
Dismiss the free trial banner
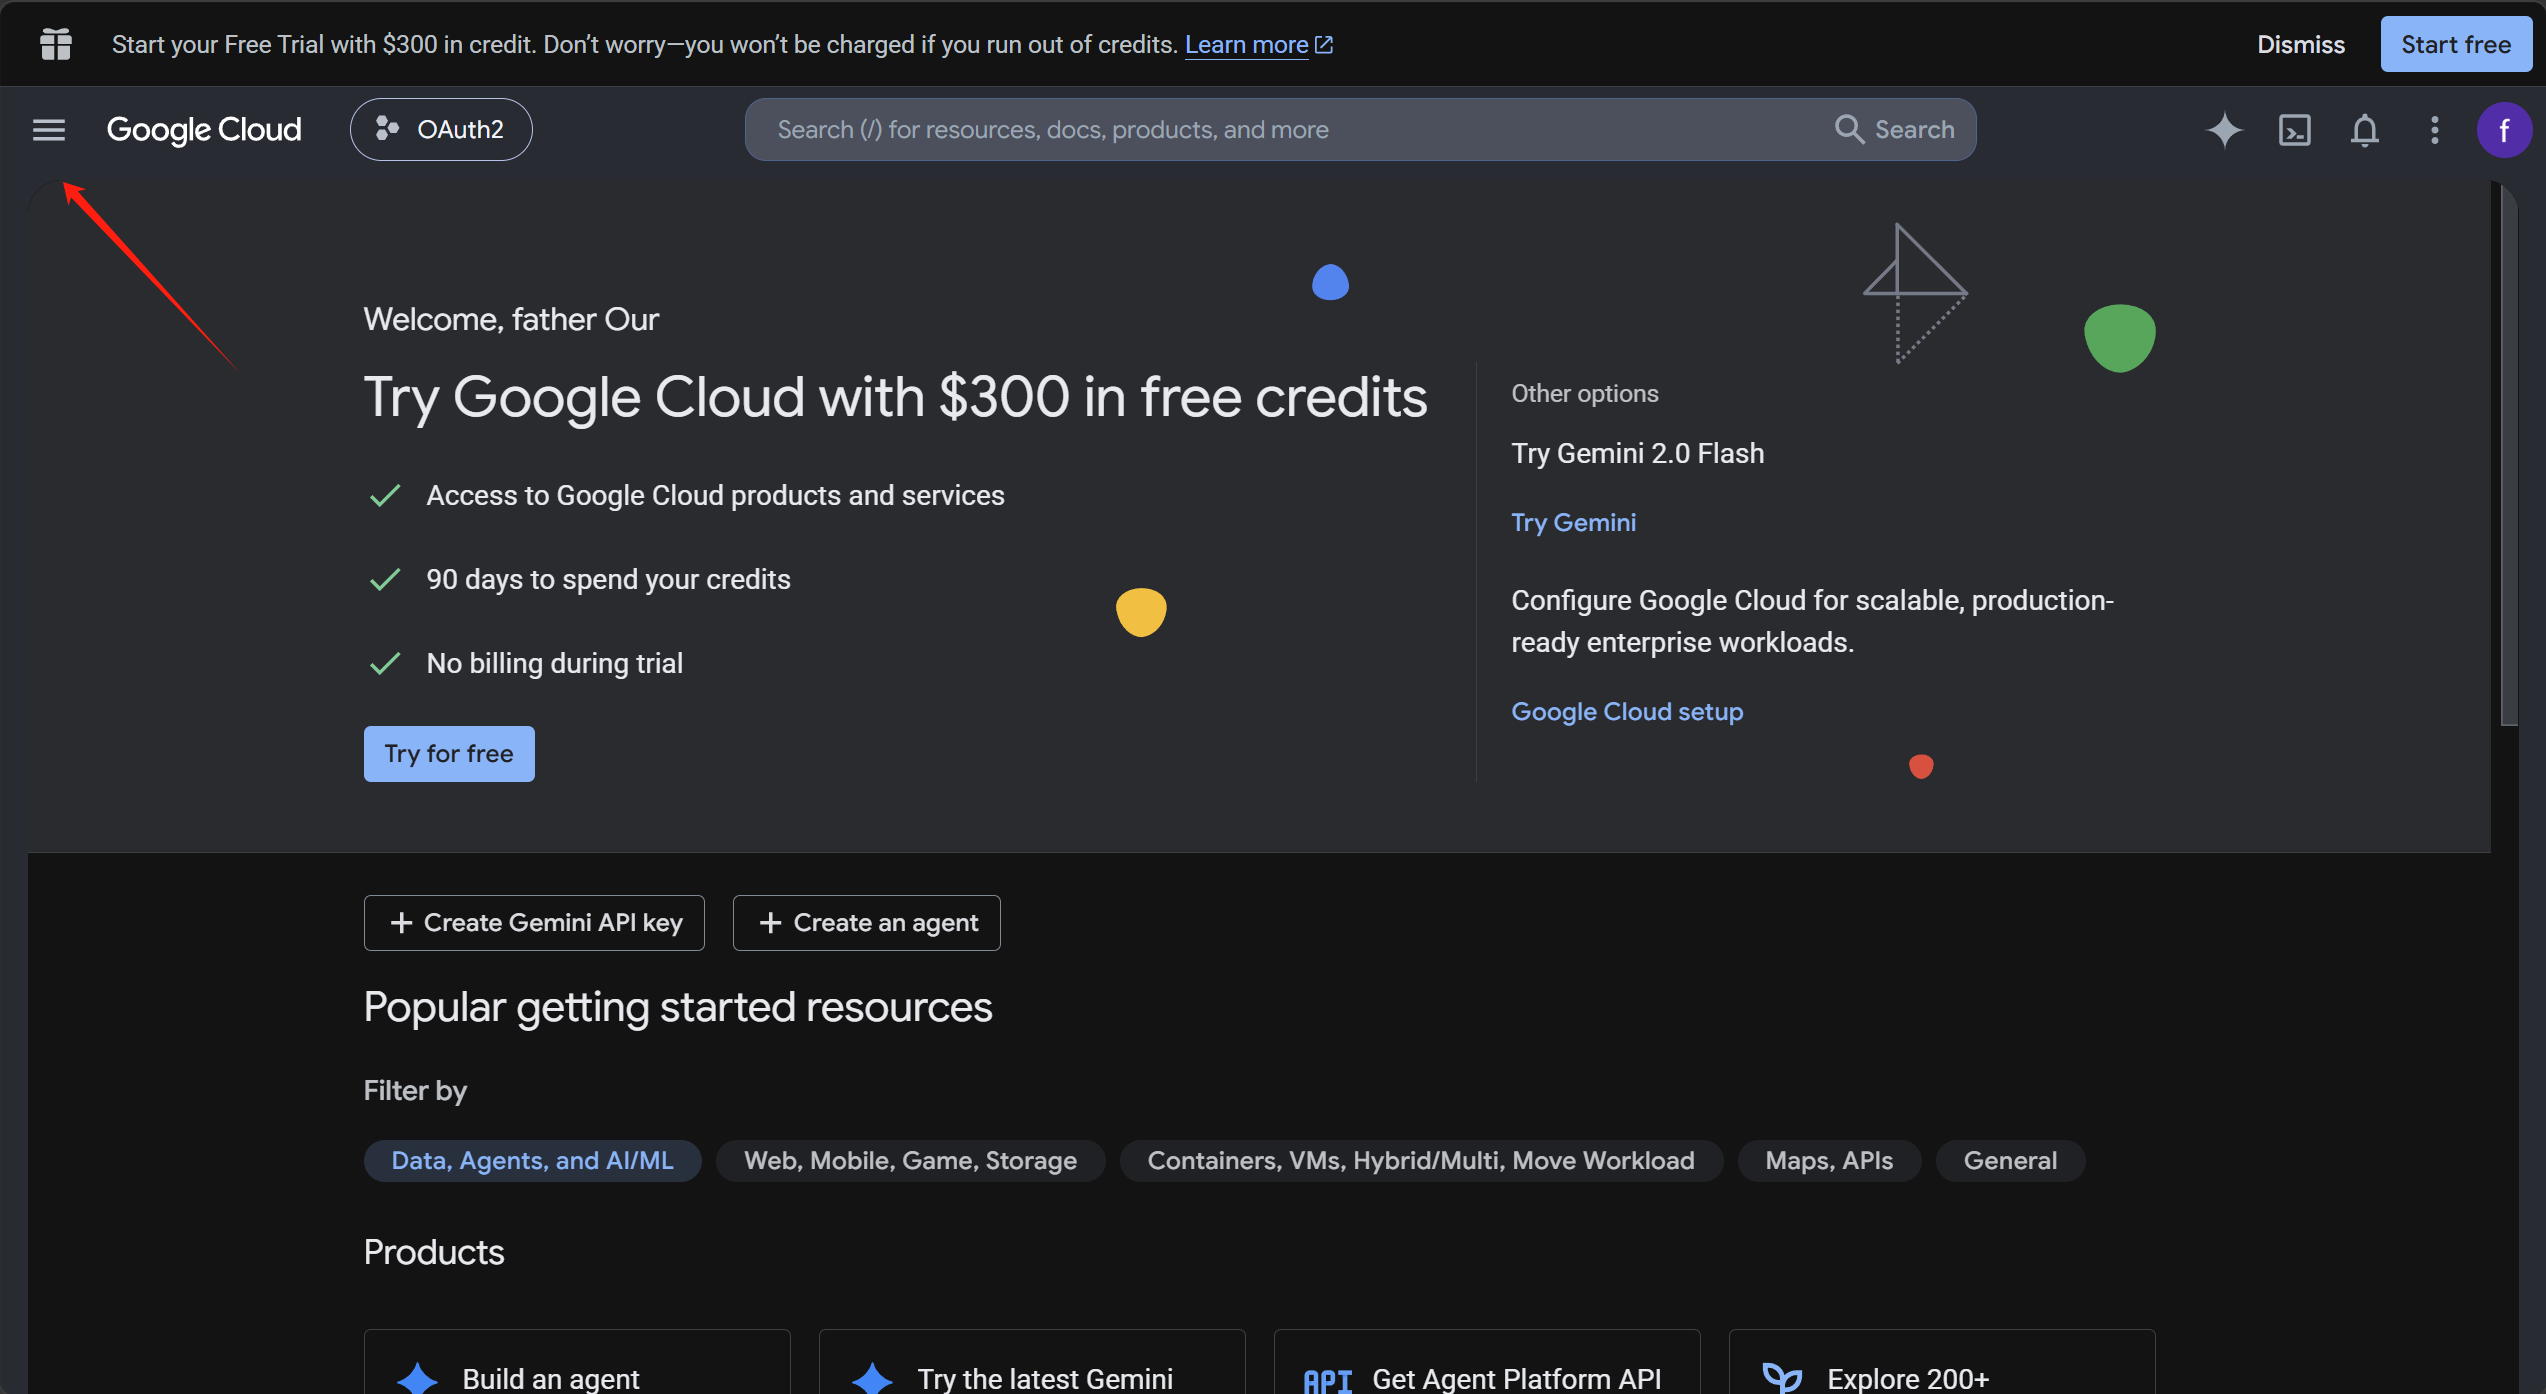click(x=2301, y=45)
